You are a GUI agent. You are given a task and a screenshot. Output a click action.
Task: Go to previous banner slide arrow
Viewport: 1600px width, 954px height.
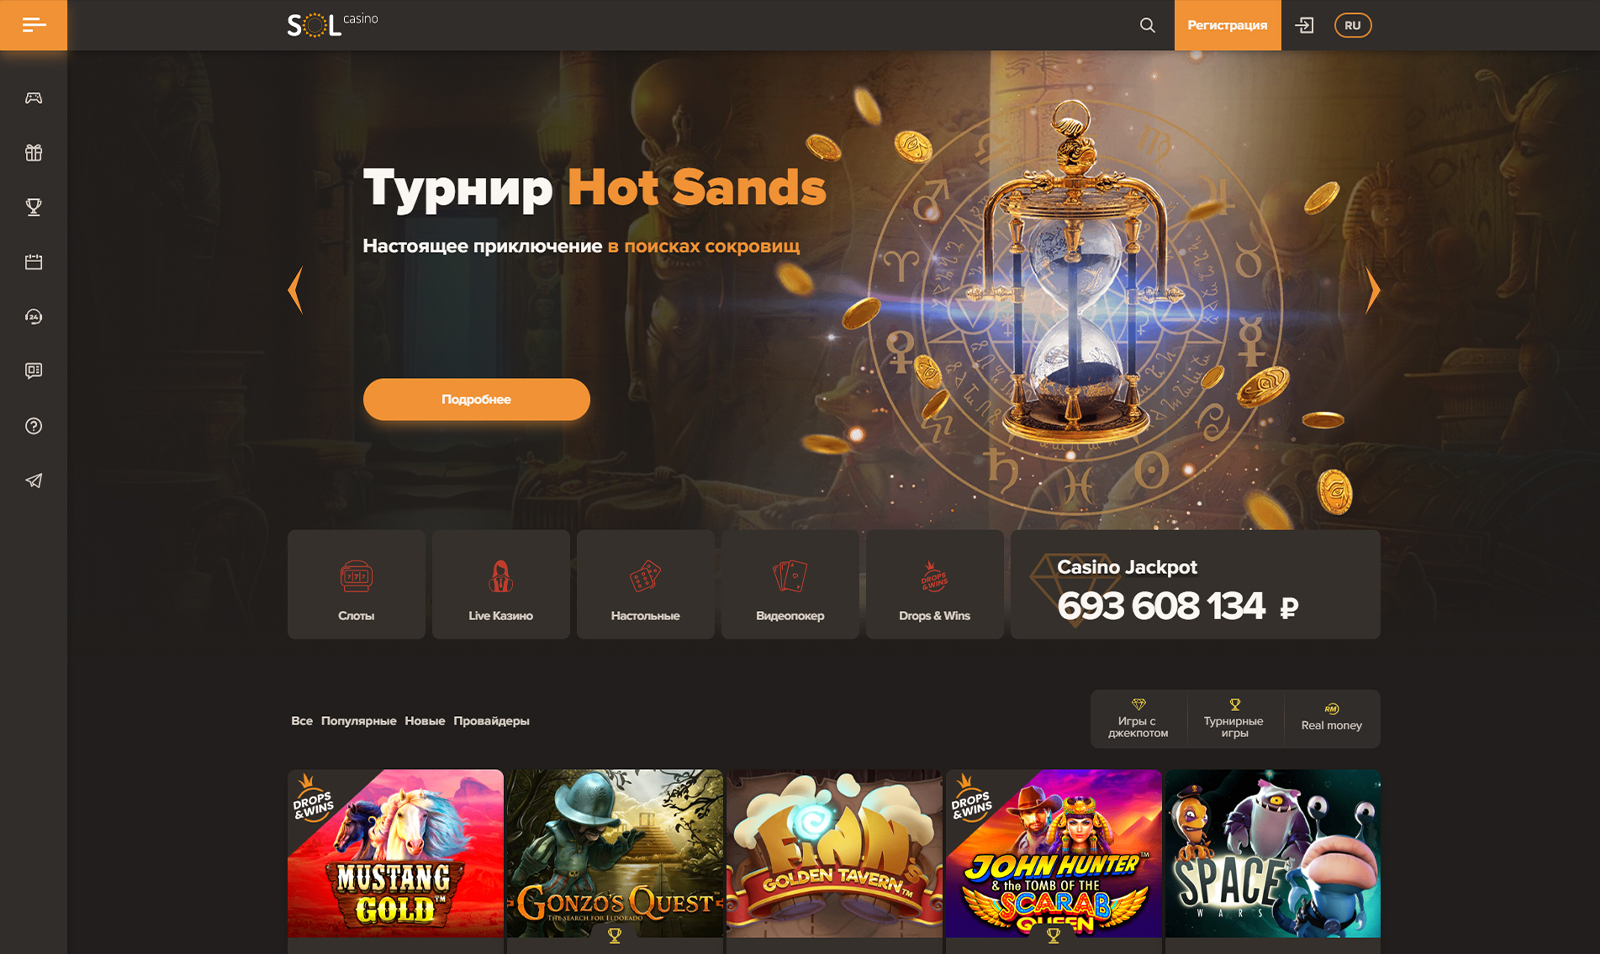click(x=295, y=291)
